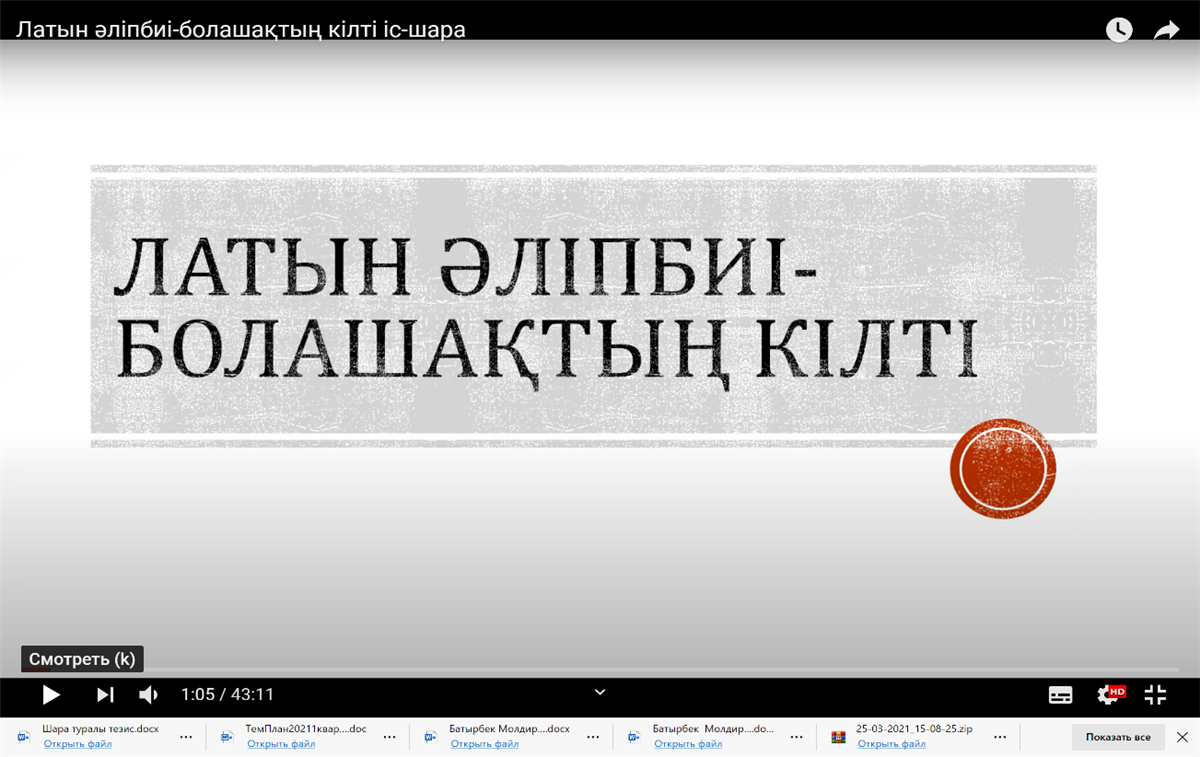The image size is (1200, 757).
Task: Expand the chevron in the player bar
Action: (x=600, y=691)
